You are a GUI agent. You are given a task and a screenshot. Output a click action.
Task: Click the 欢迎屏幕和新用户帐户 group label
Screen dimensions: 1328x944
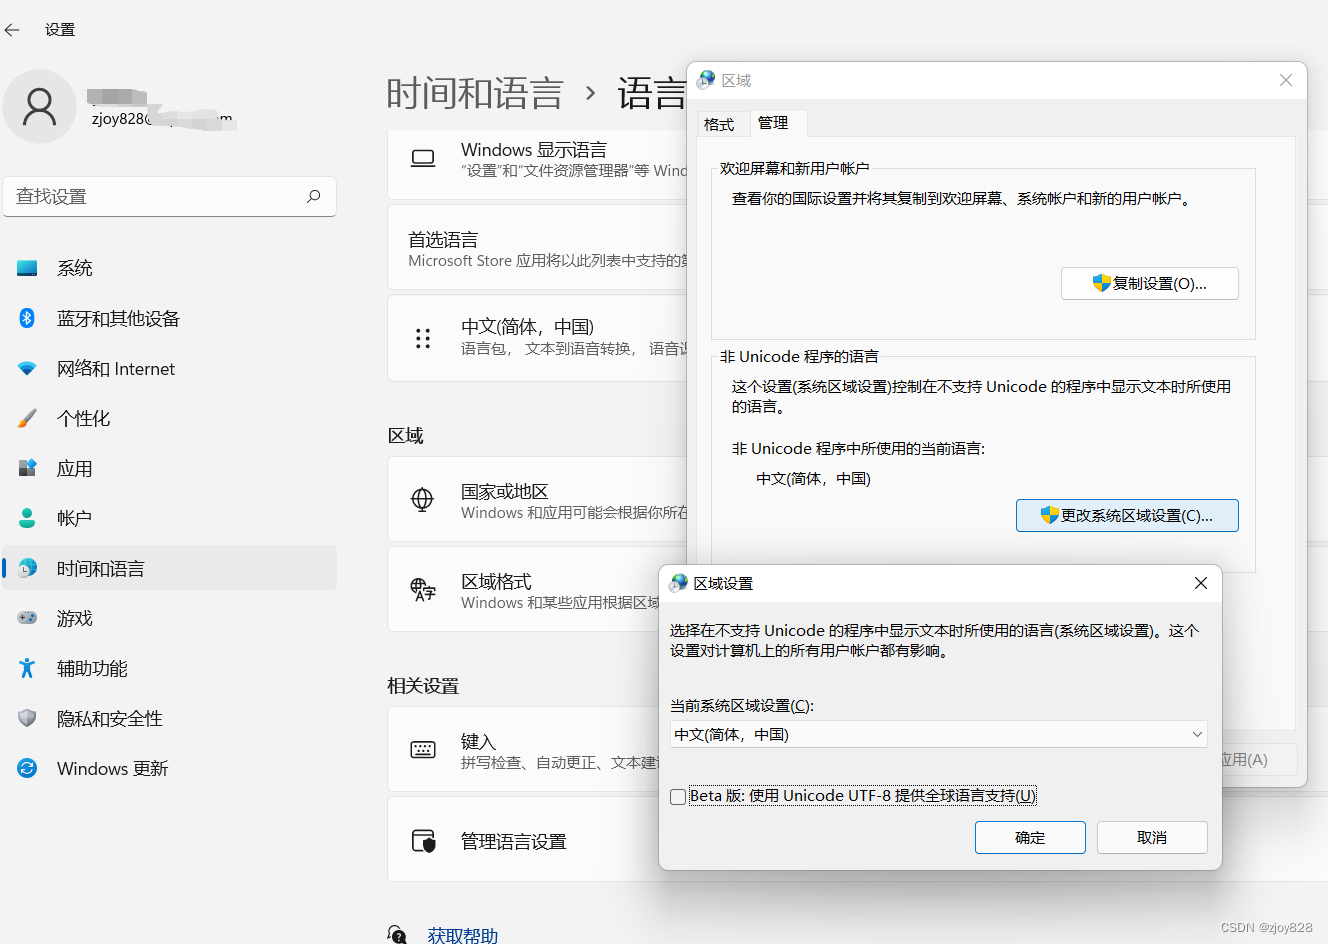point(794,168)
